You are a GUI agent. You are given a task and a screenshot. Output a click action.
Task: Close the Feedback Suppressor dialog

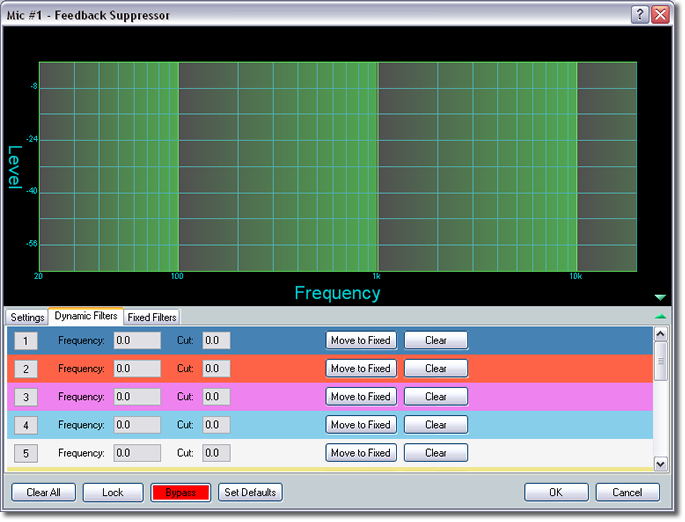[x=661, y=14]
